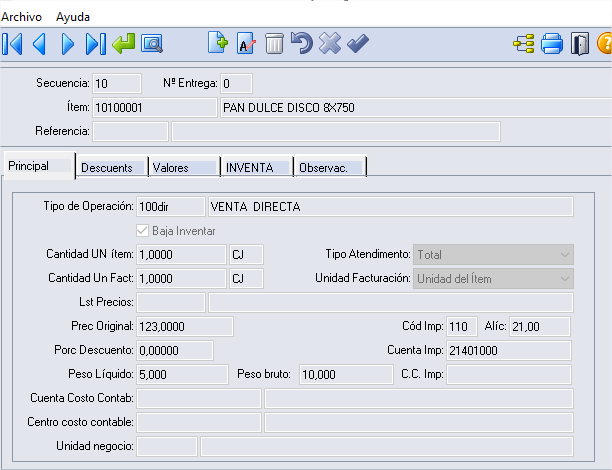Click the Cuenta Costo Contab description field
Image resolution: width=612 pixels, height=470 pixels.
(419, 399)
